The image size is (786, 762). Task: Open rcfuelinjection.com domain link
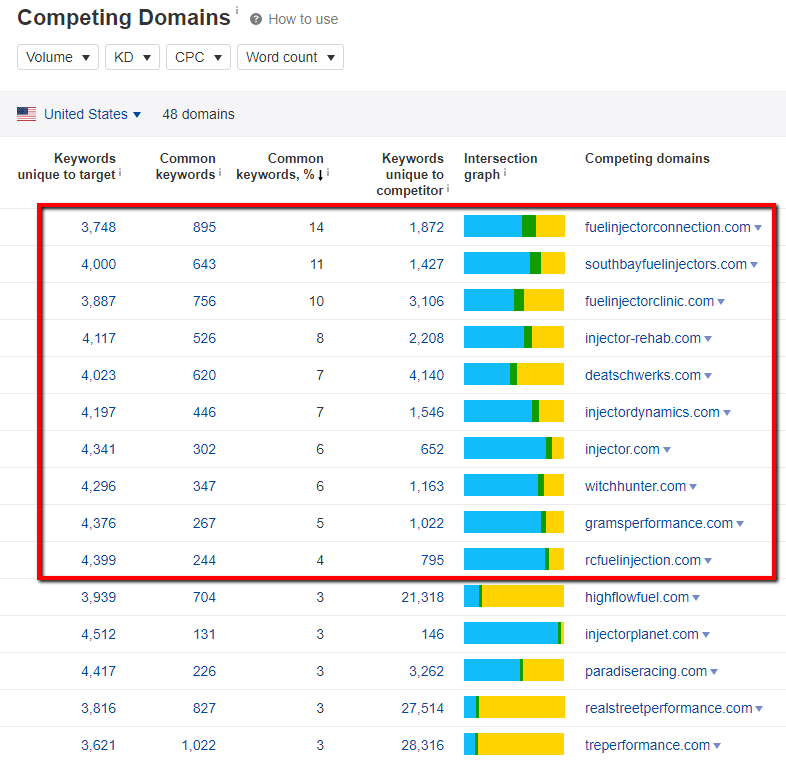pos(643,560)
